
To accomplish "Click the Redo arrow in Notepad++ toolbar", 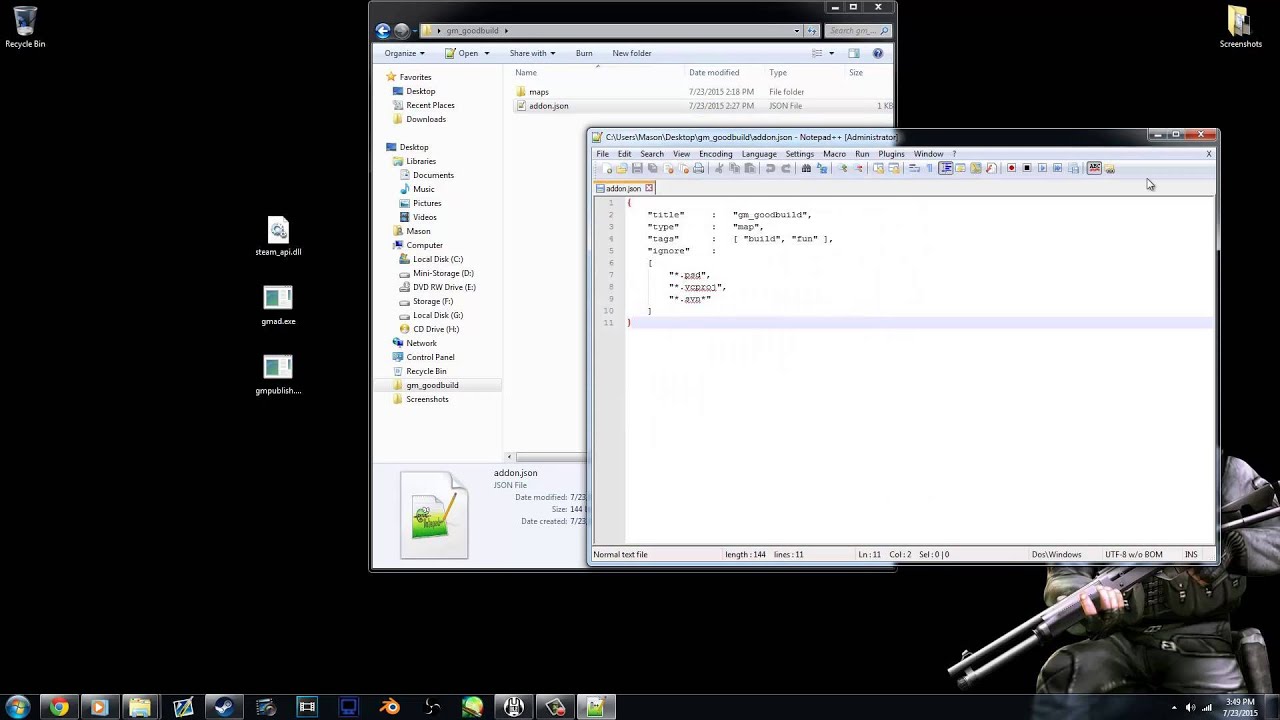I will click(786, 168).
